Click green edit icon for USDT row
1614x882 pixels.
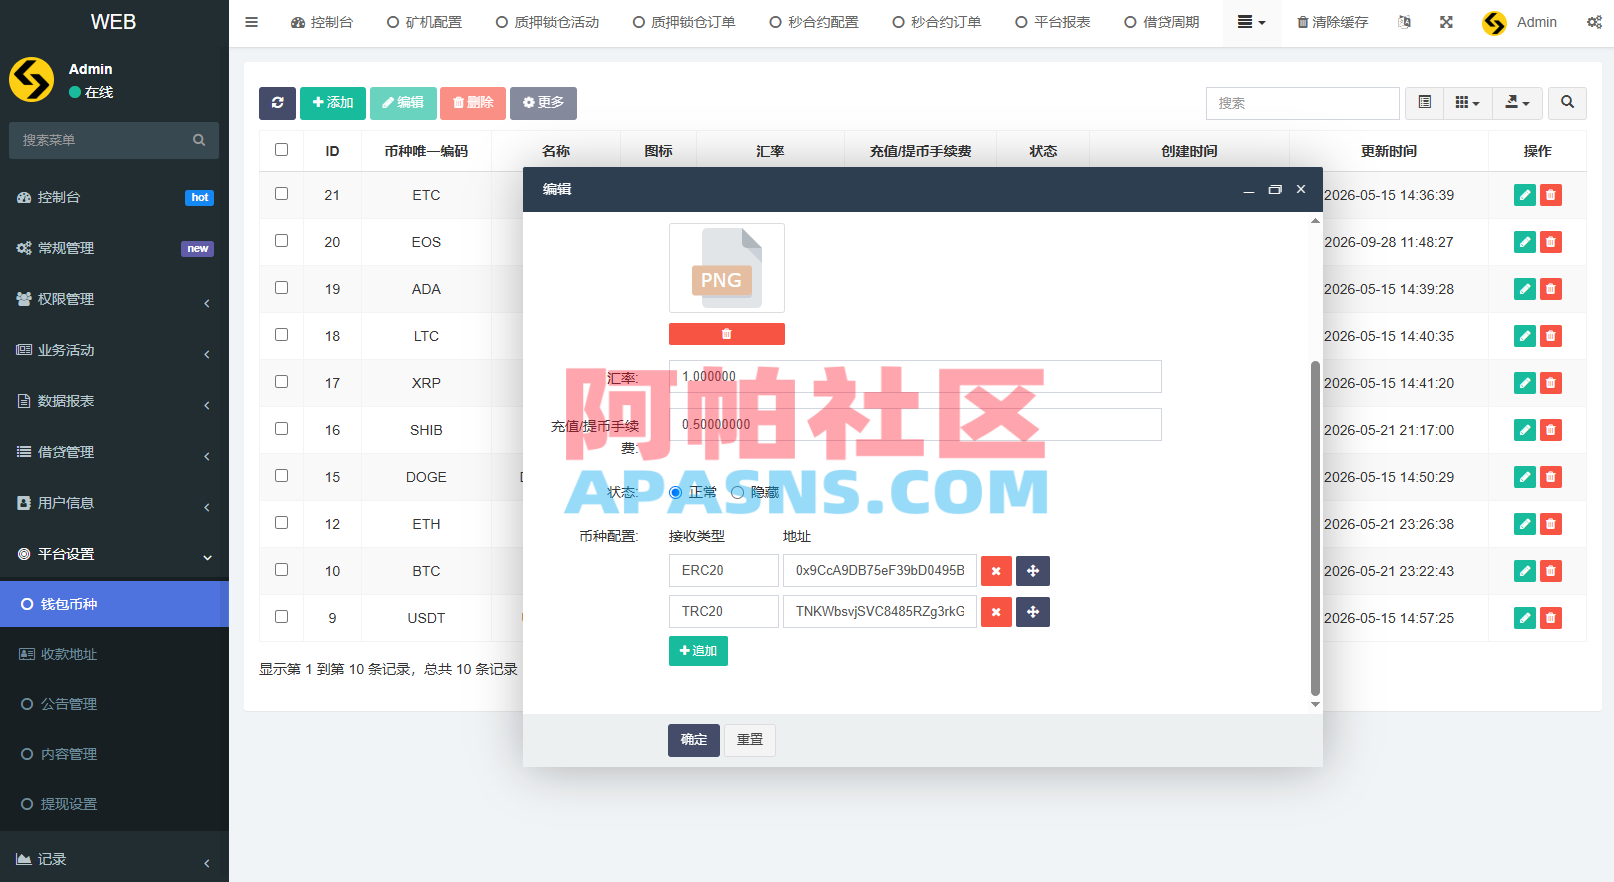click(1525, 618)
